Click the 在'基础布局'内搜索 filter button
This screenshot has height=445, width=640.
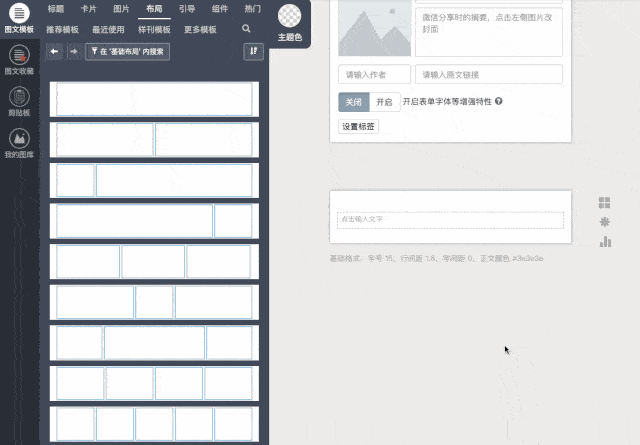(x=127, y=52)
